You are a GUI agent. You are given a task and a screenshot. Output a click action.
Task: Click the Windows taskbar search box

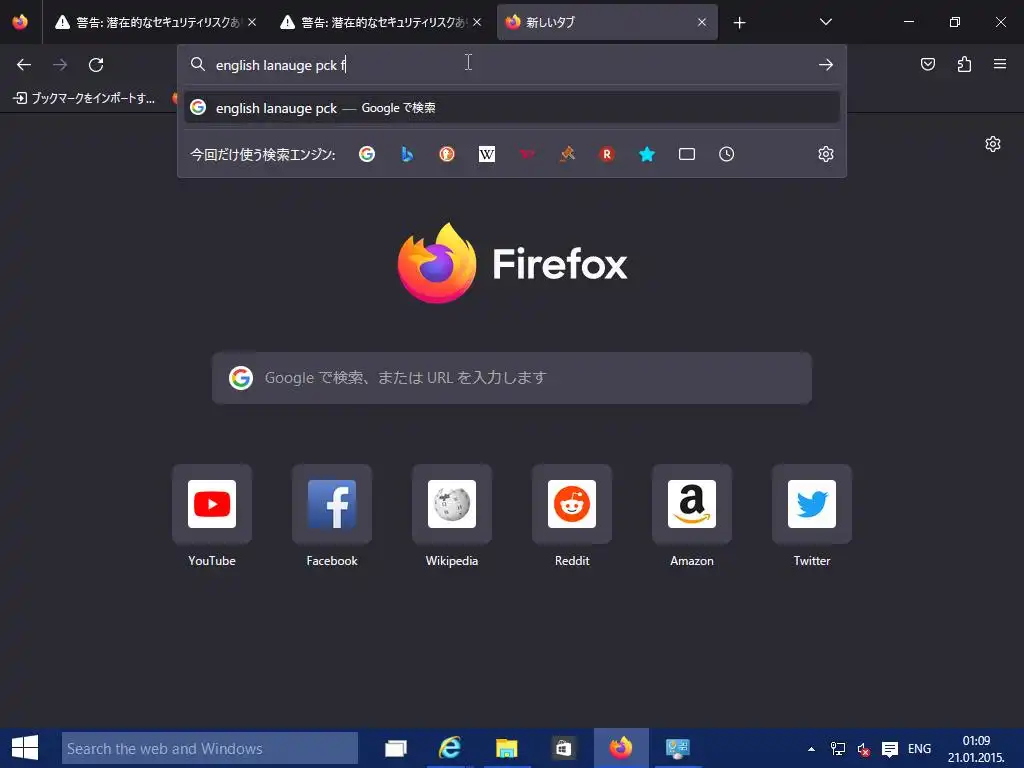click(210, 748)
